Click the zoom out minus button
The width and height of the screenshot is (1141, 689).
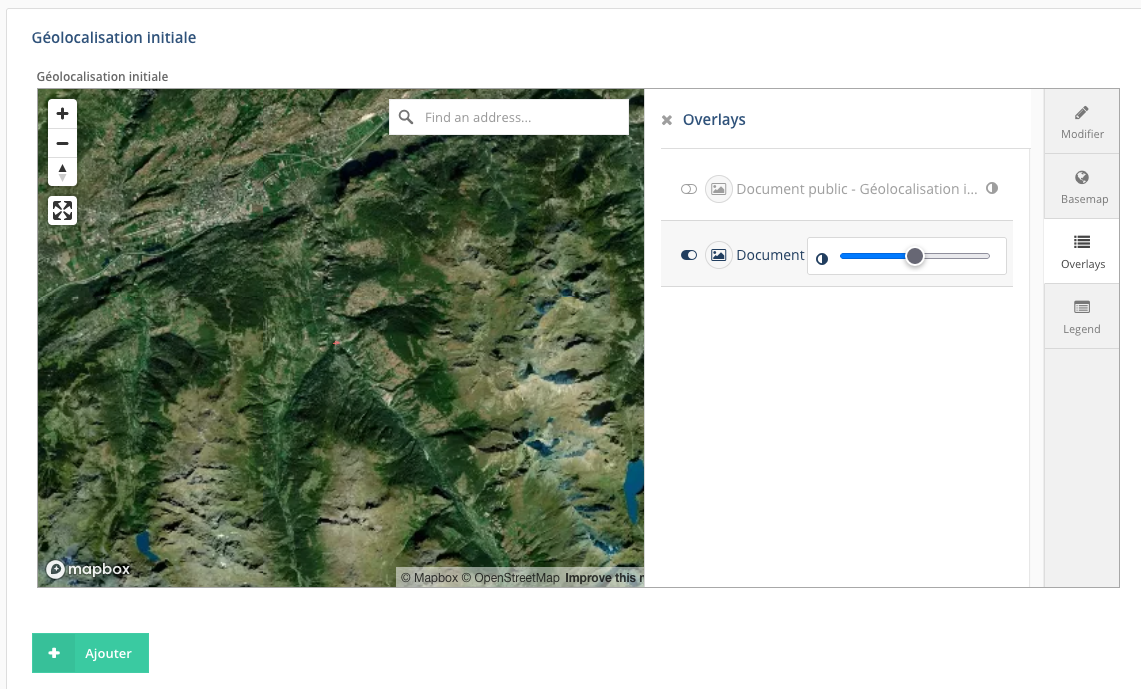tap(62, 143)
